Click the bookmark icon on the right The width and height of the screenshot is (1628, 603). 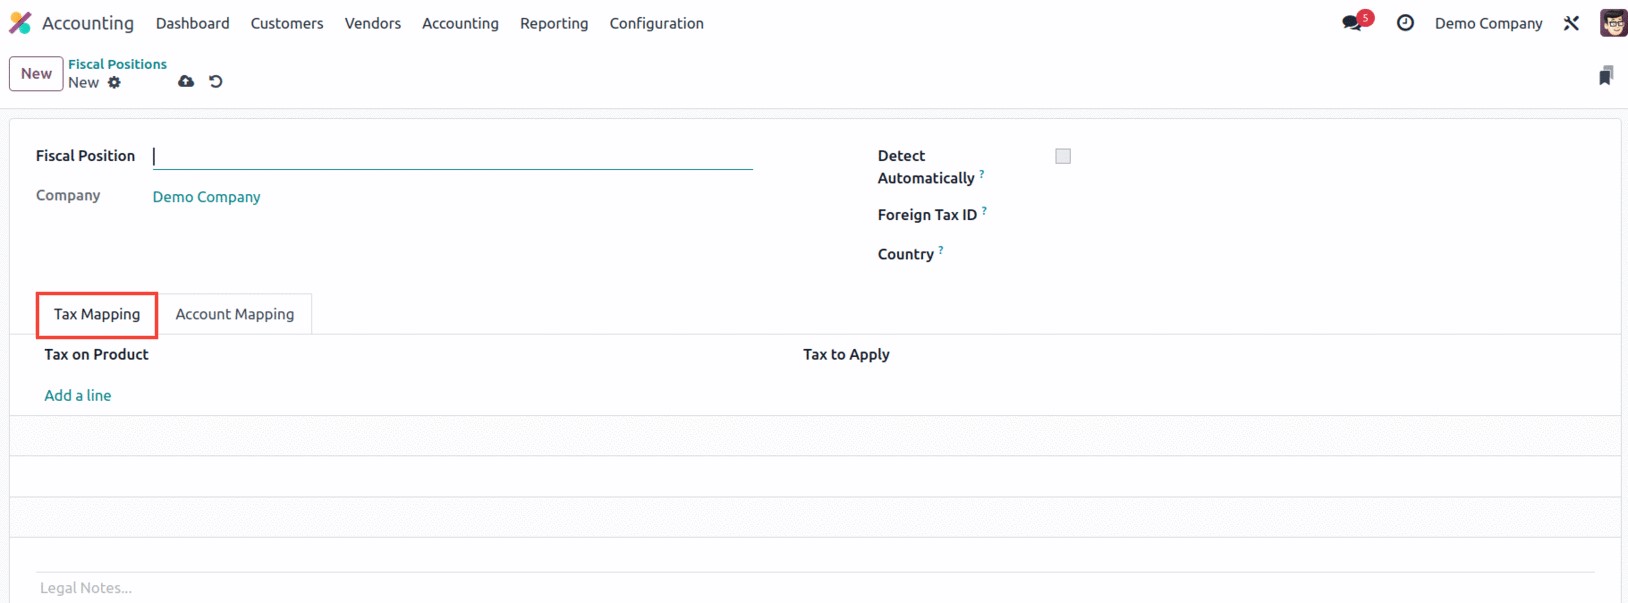point(1605,76)
